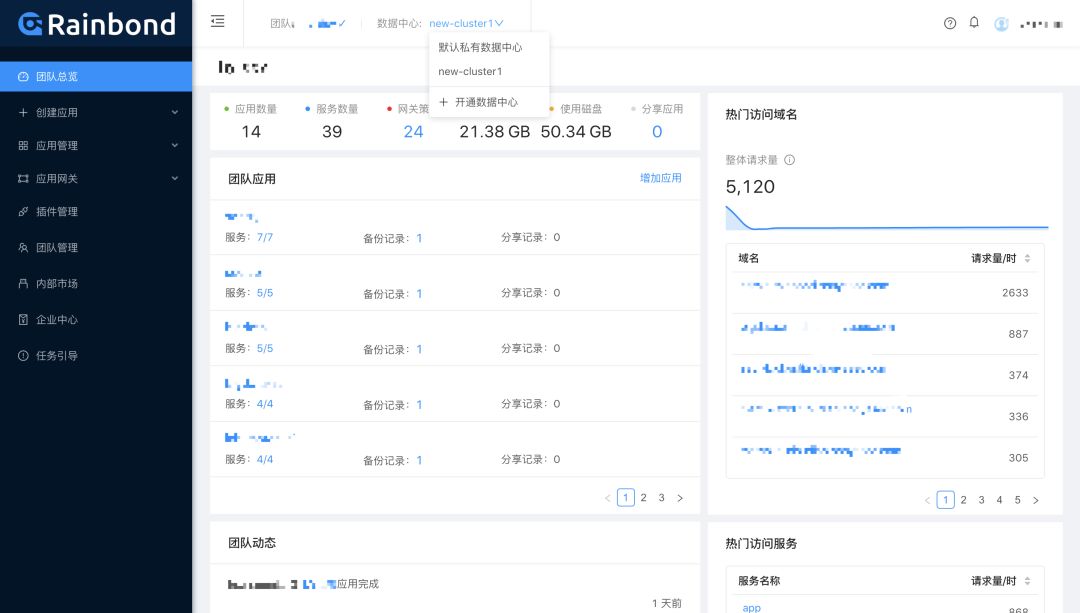The image size is (1080, 613).
Task: Click the Rainbond logo
Action: [x=96, y=24]
